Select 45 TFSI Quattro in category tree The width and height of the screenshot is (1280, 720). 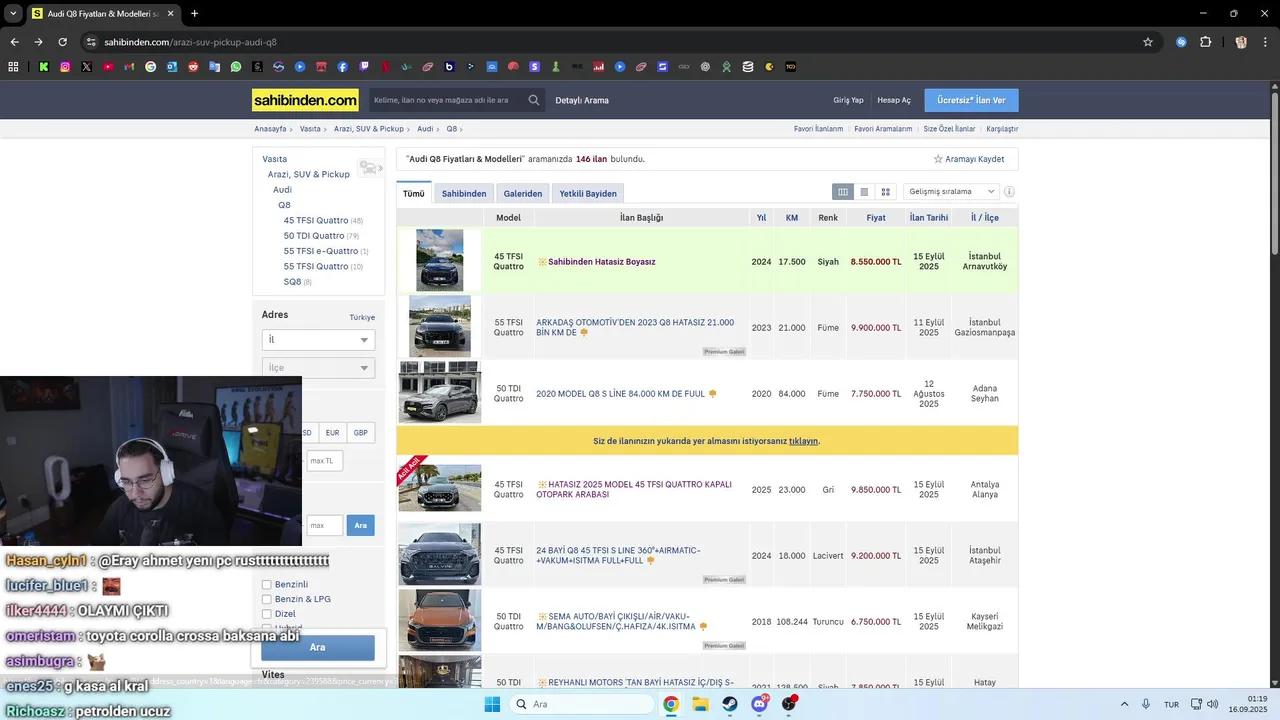point(316,220)
